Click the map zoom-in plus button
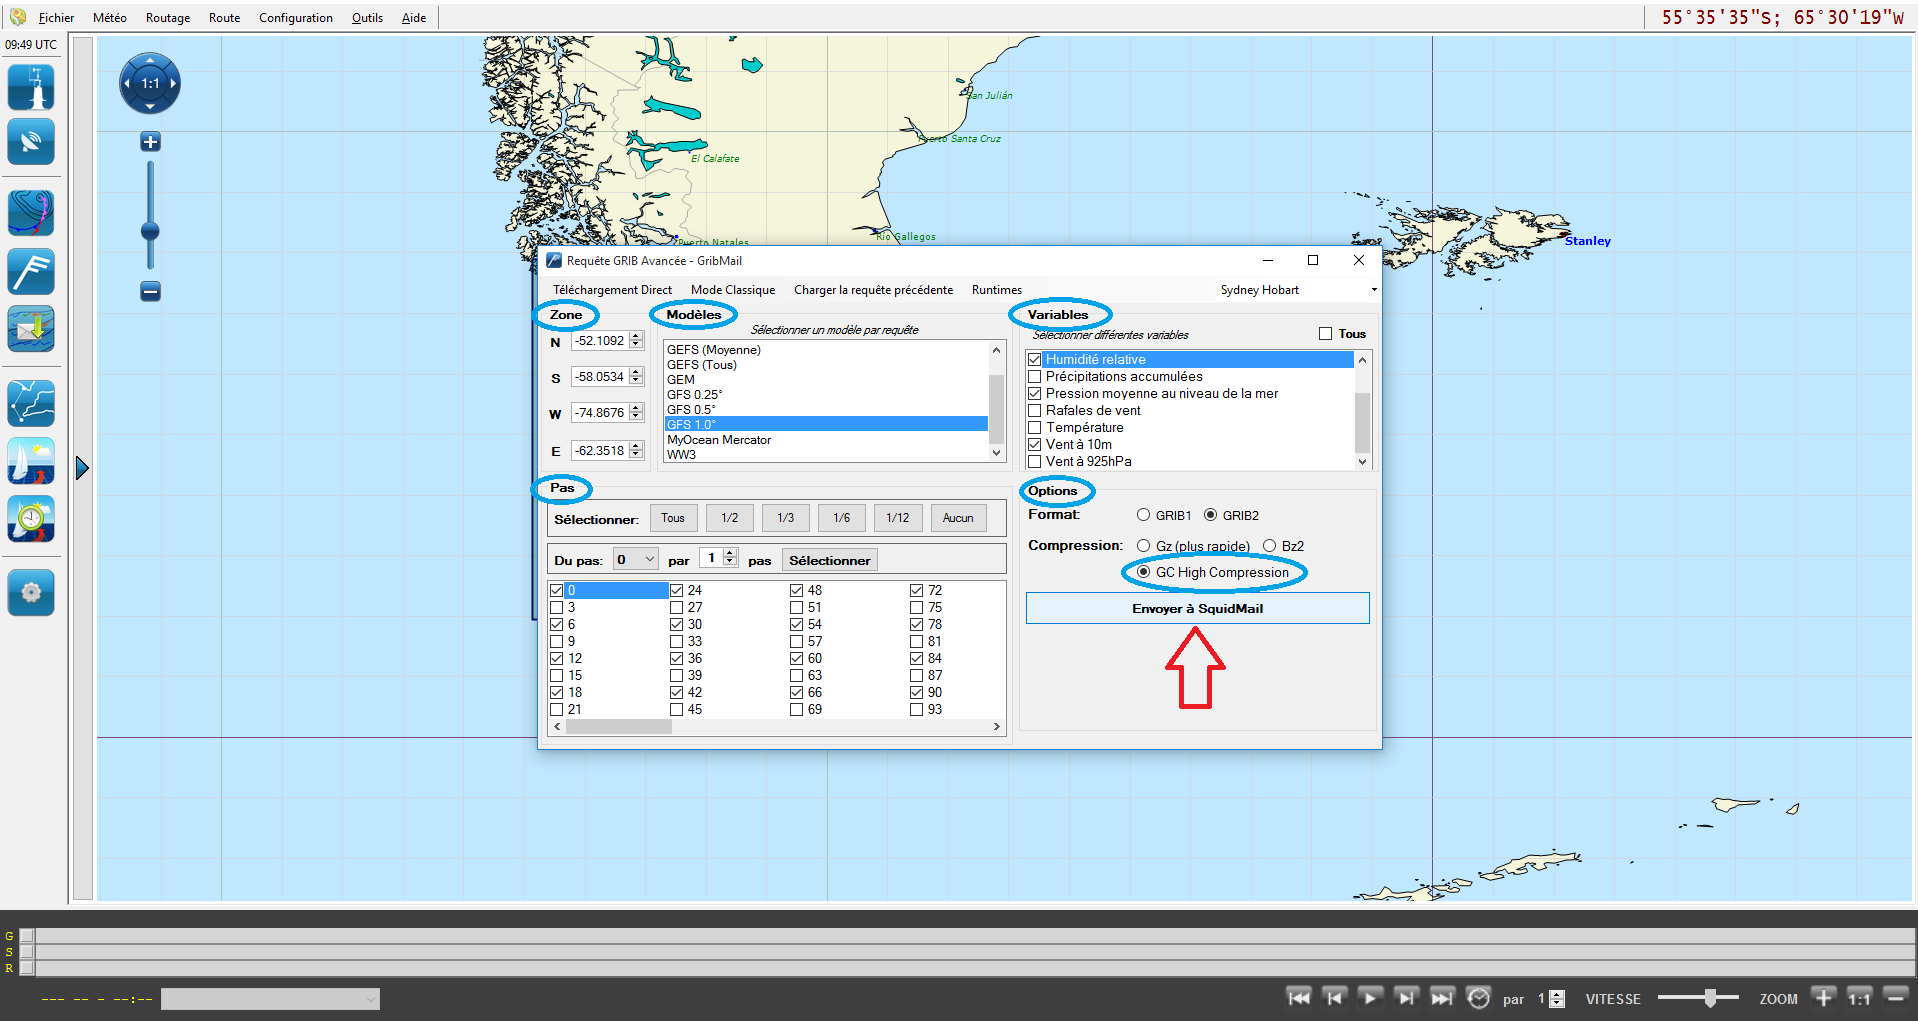The image size is (1918, 1021). (x=150, y=142)
